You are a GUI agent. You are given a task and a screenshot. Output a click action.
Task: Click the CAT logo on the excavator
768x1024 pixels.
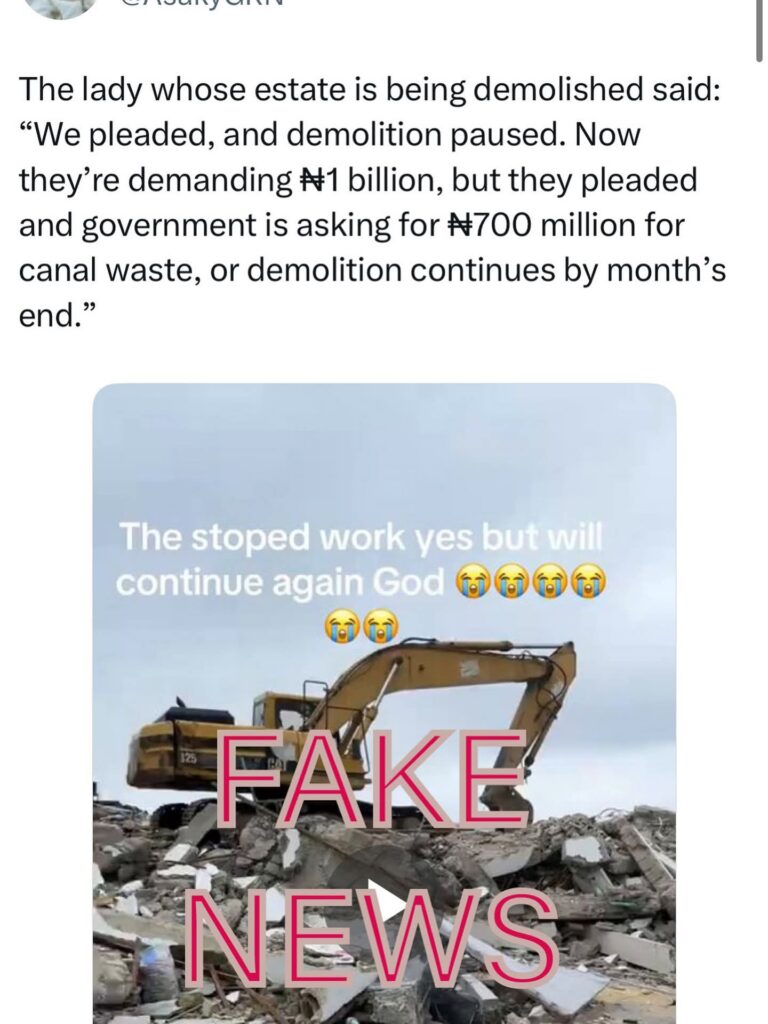click(x=250, y=765)
